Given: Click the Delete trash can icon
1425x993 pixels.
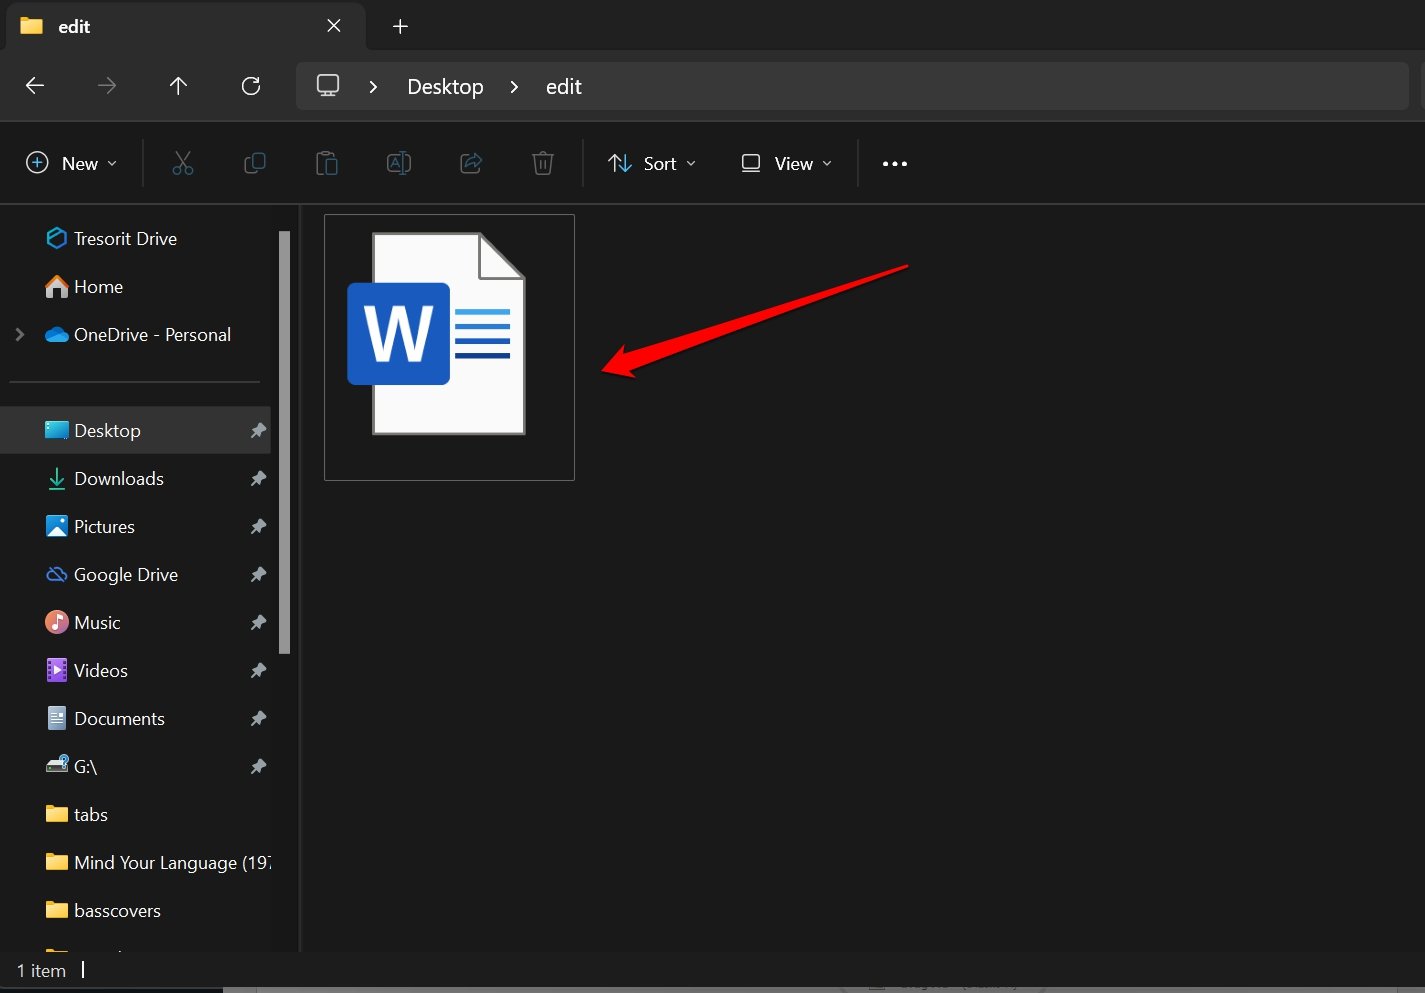Looking at the screenshot, I should tap(543, 163).
